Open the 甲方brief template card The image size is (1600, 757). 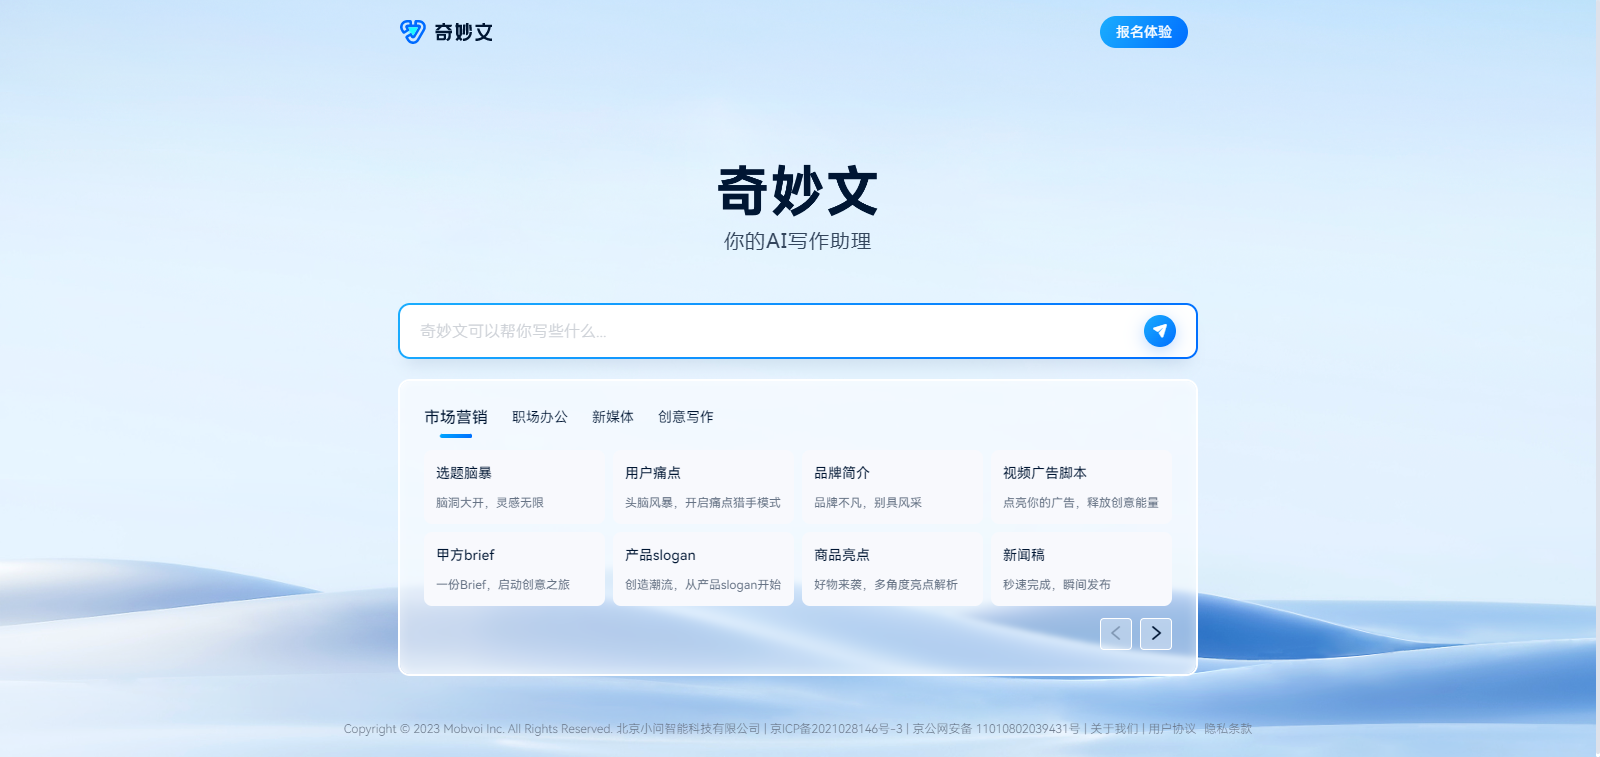514,568
